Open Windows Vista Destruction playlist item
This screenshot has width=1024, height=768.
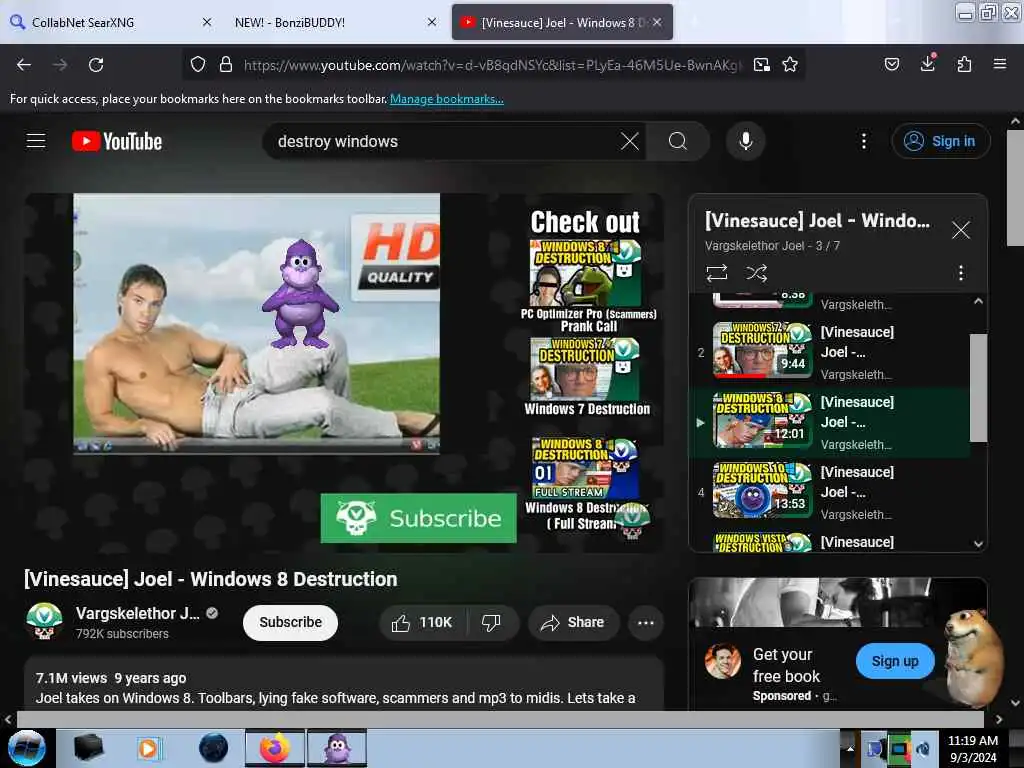click(829, 541)
